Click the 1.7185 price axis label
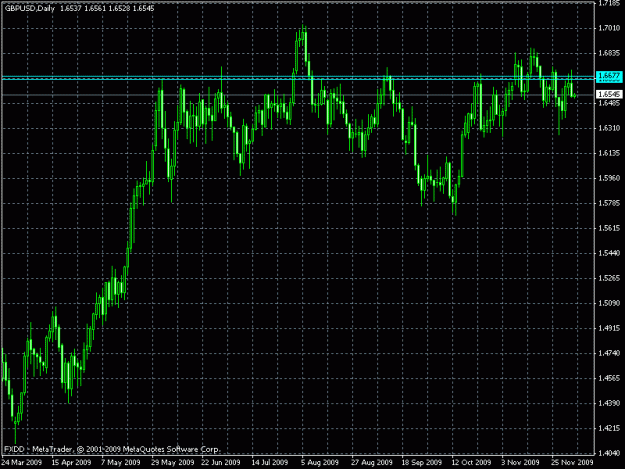This screenshot has width=625, height=469. tap(610, 4)
